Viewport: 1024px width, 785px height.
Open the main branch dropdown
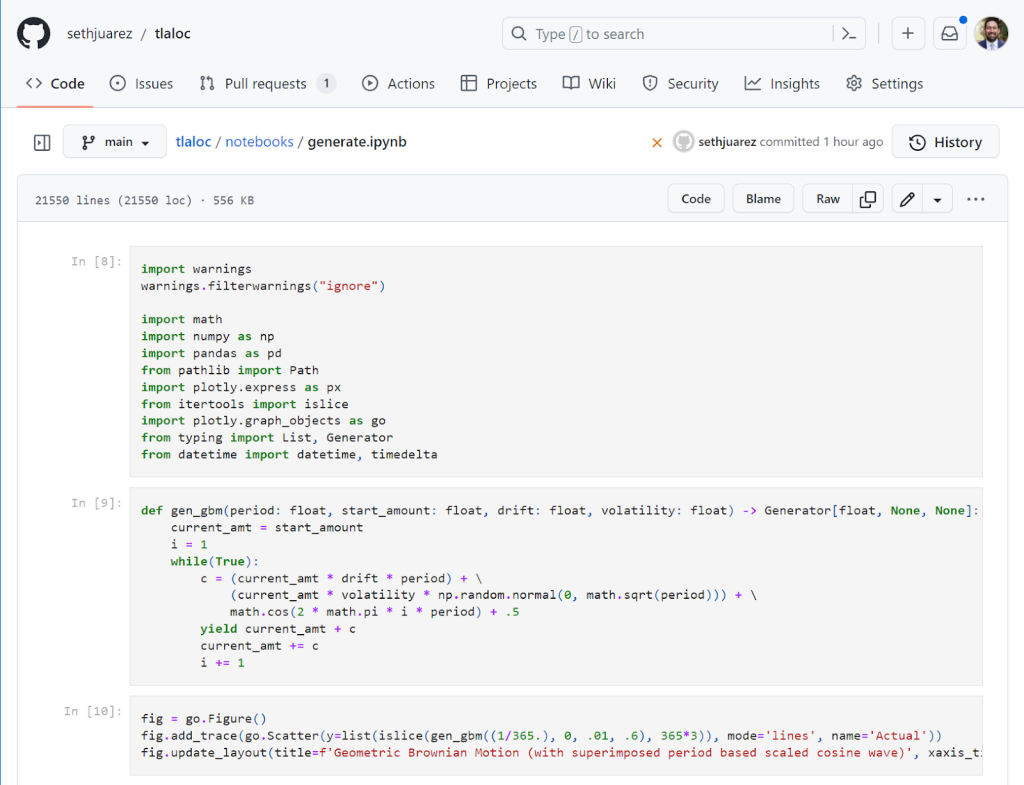pos(115,142)
